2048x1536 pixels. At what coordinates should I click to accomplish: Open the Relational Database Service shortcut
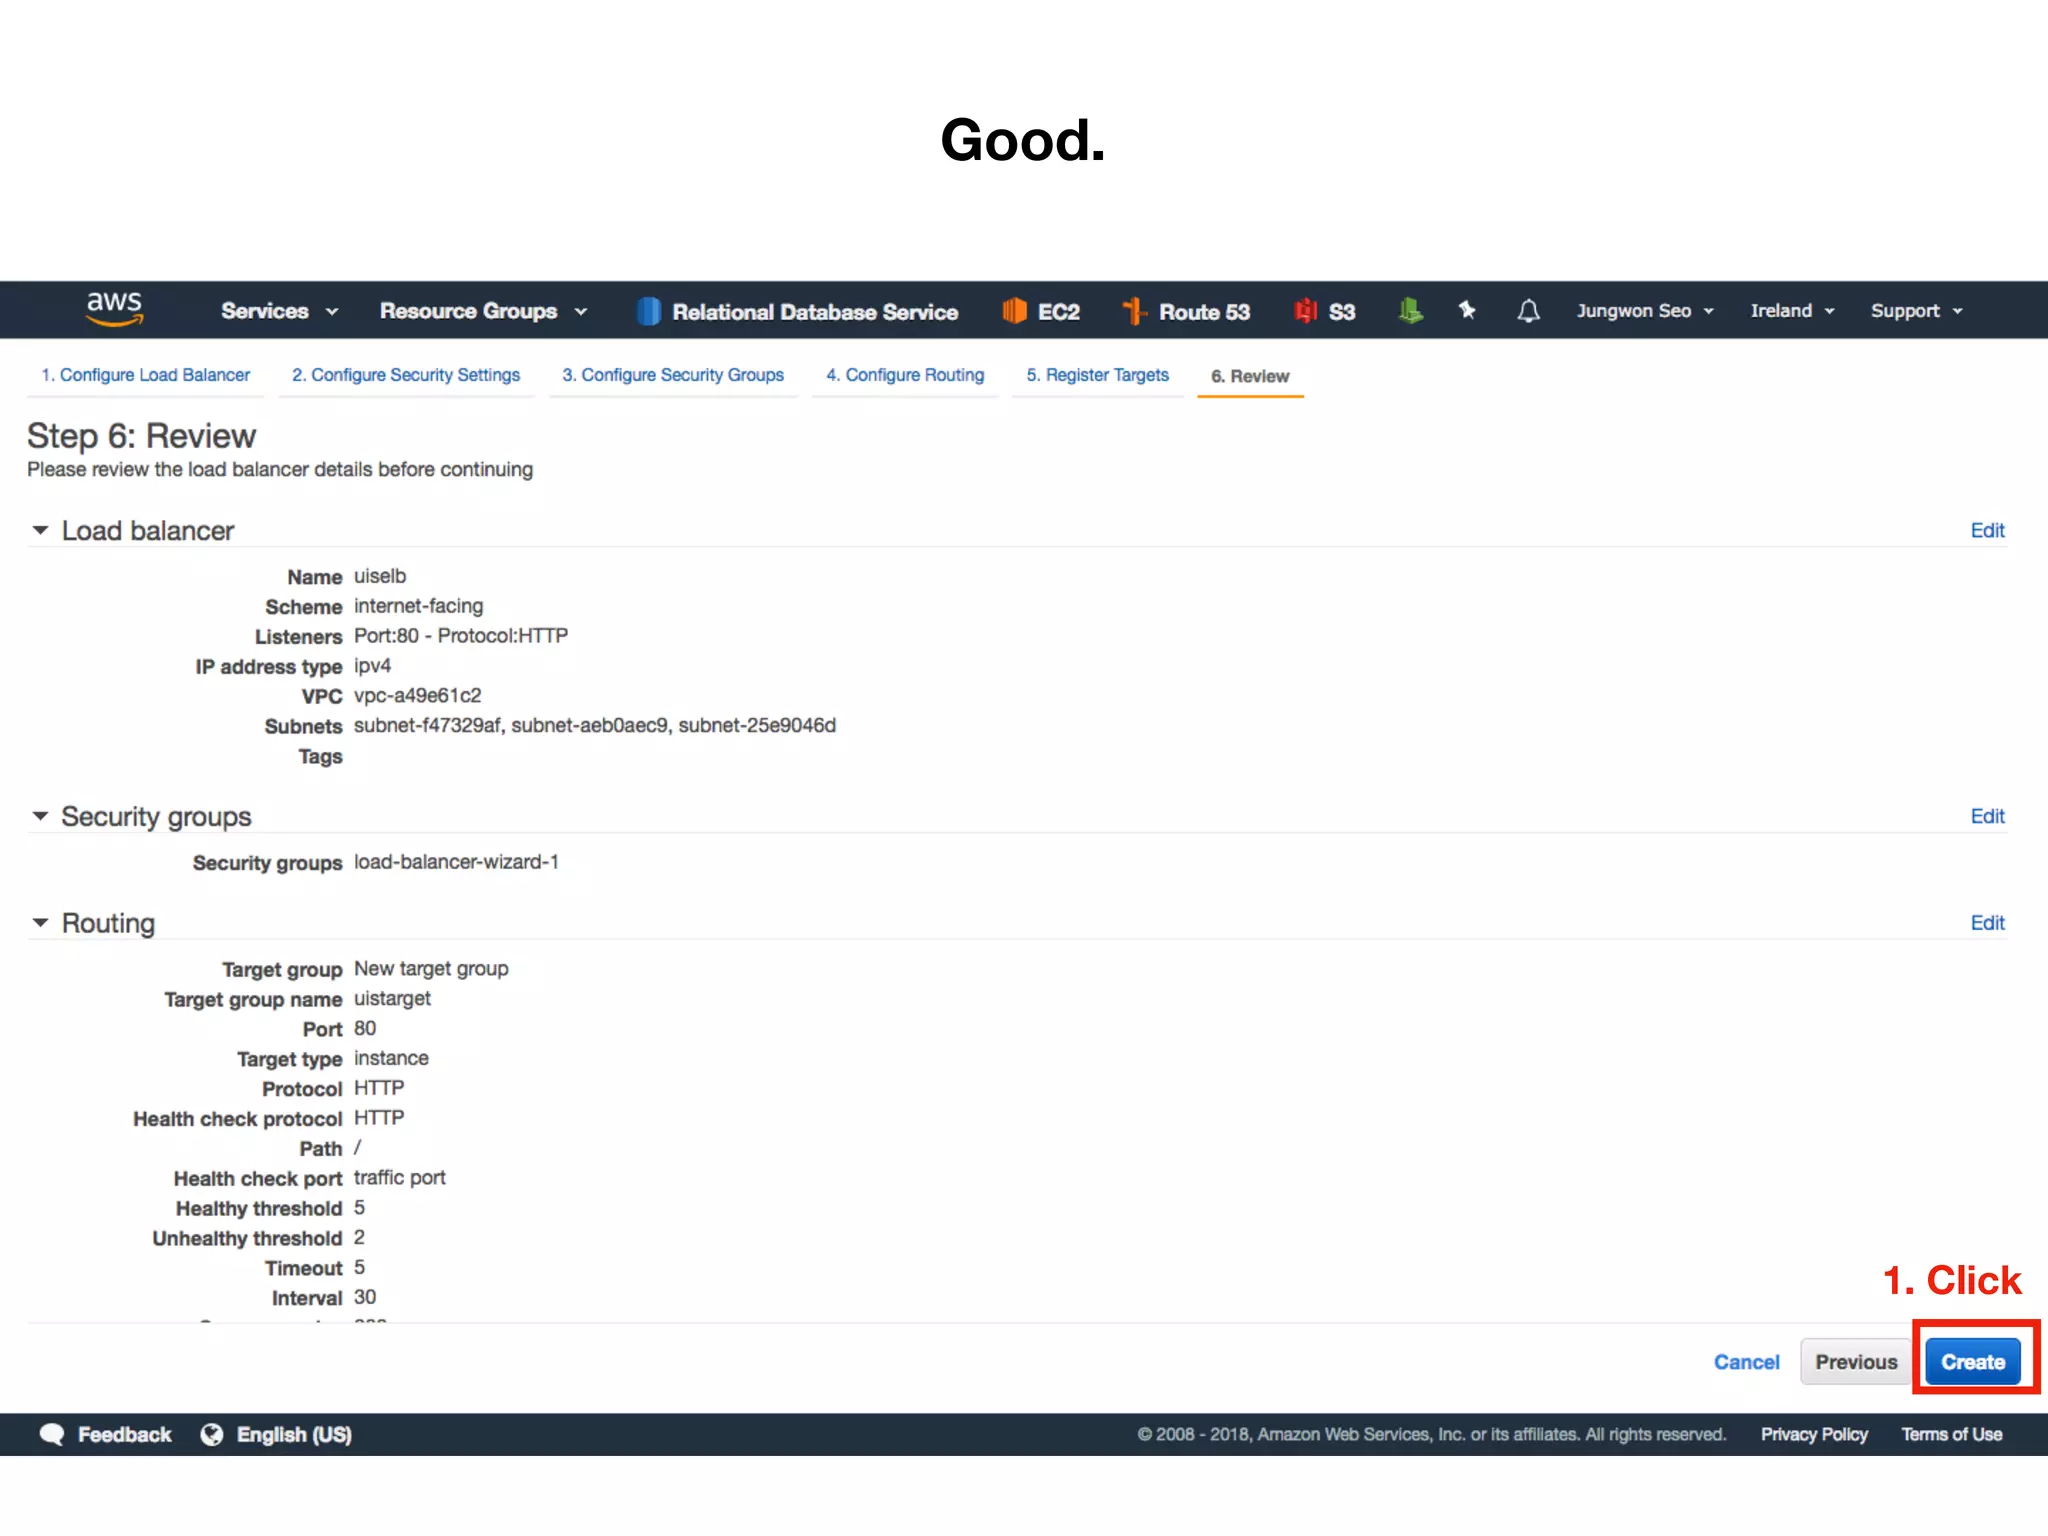click(797, 312)
